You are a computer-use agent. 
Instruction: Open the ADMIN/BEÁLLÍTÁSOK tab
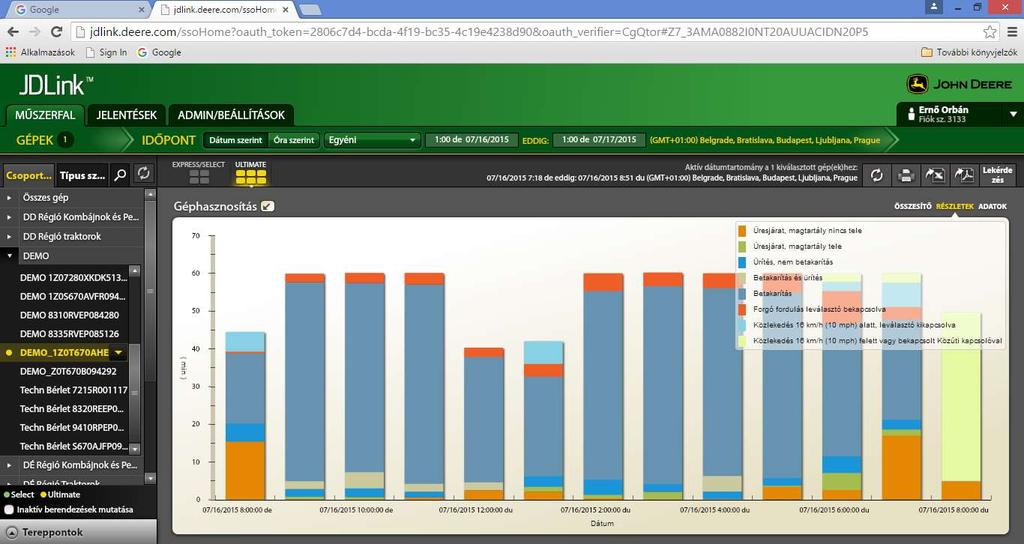231,115
